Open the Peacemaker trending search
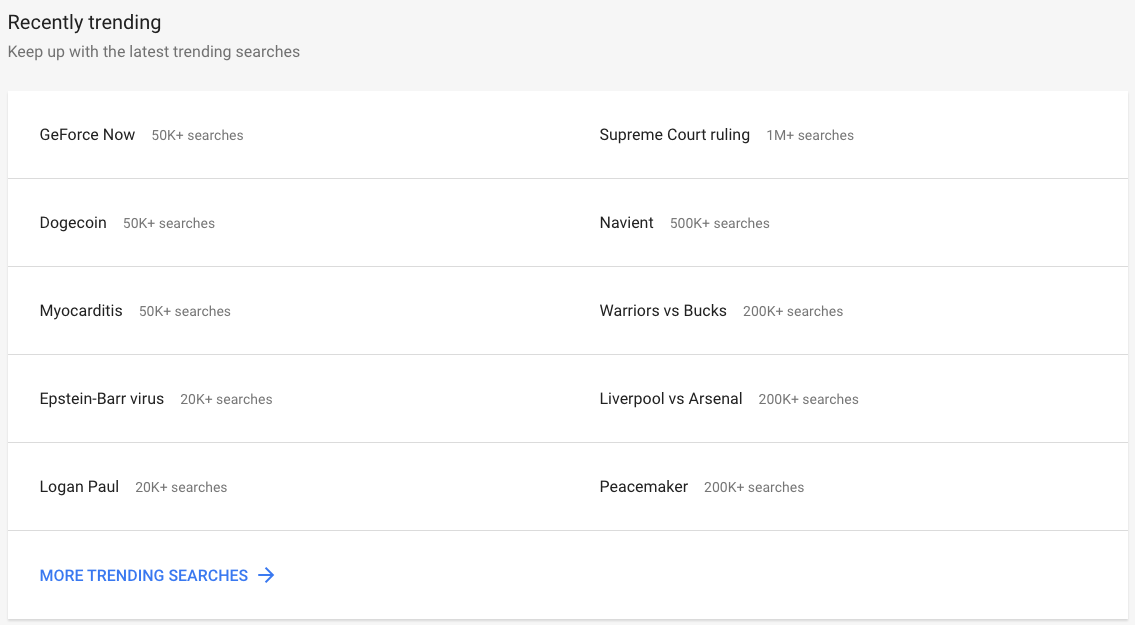 tap(643, 486)
